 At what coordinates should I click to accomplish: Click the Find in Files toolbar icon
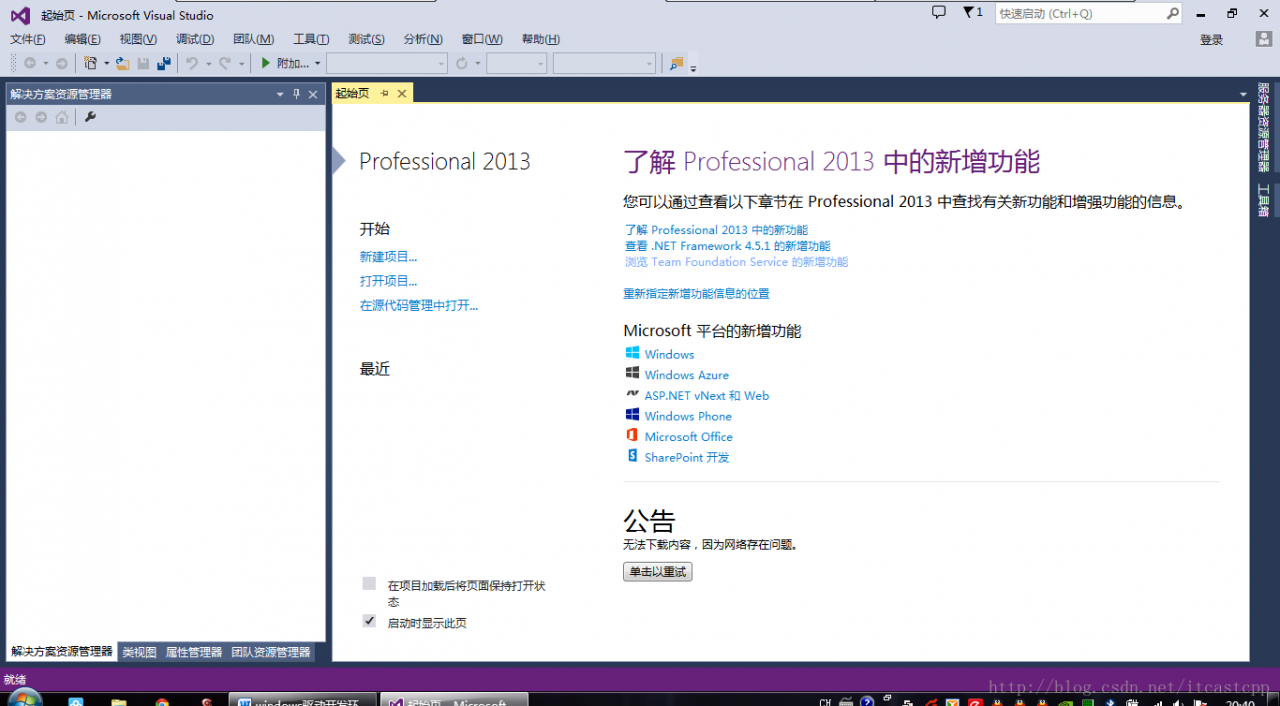(676, 63)
